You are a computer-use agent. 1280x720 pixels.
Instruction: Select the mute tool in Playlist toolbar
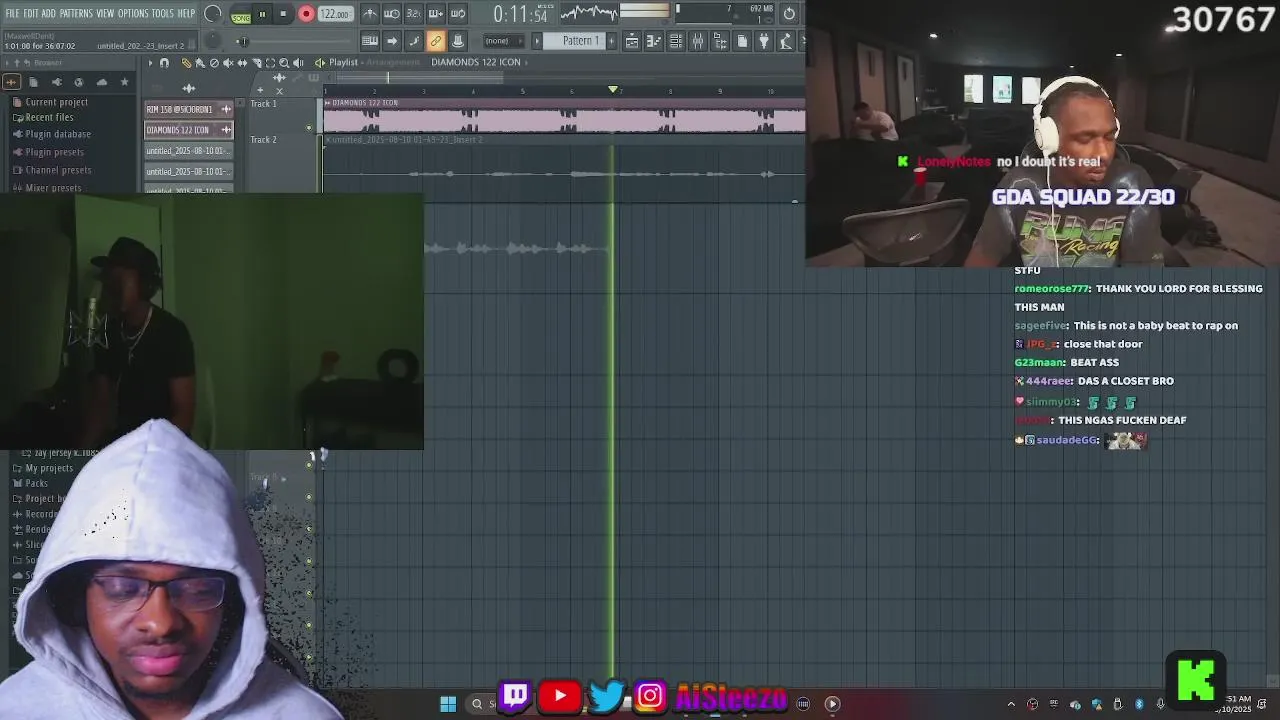[228, 63]
